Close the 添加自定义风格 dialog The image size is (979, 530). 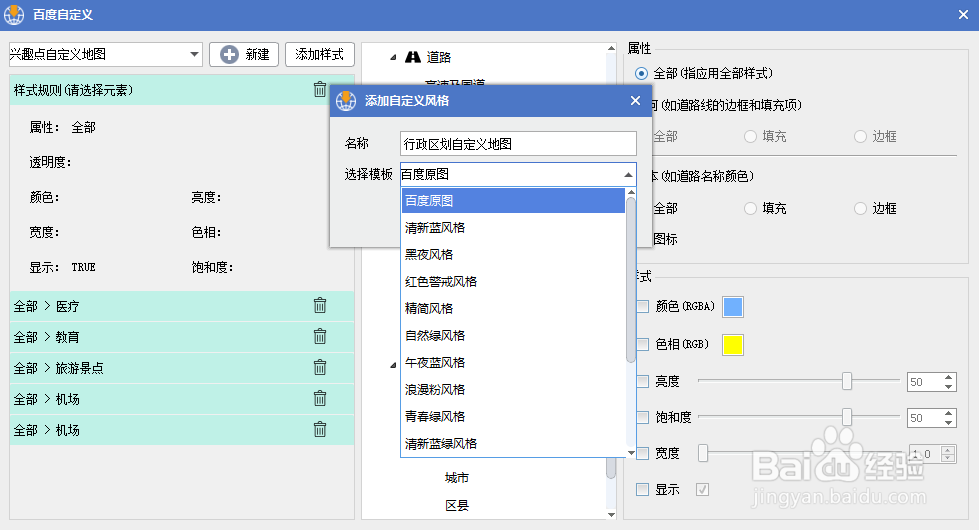[x=636, y=101]
